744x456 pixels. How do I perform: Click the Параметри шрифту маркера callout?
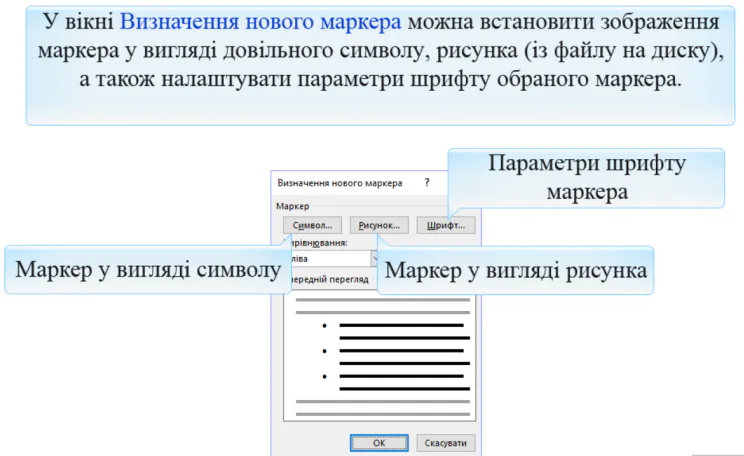tap(586, 177)
